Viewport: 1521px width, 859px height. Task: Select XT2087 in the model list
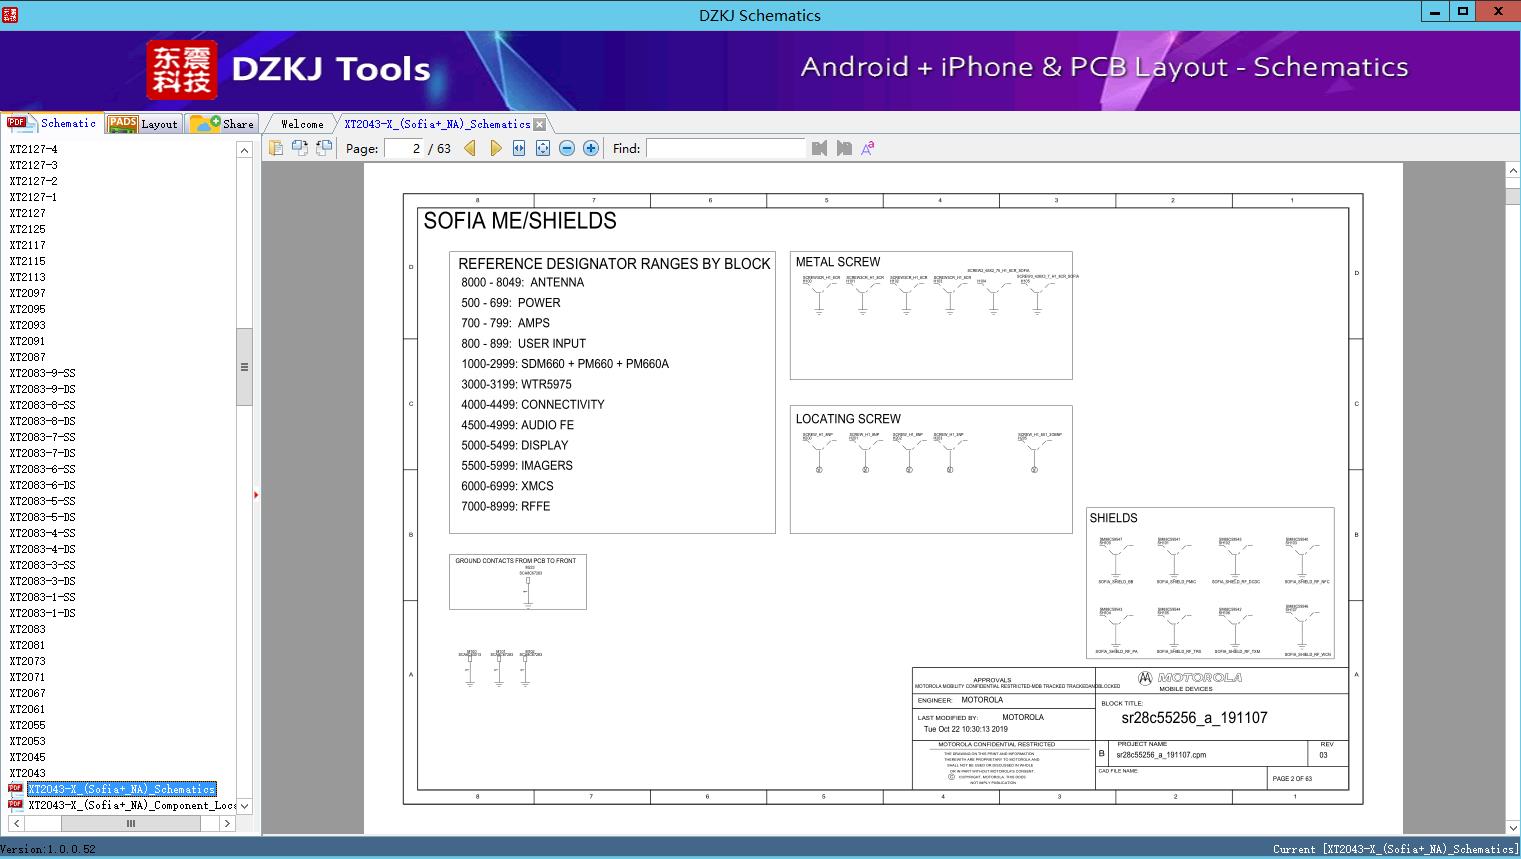click(27, 357)
